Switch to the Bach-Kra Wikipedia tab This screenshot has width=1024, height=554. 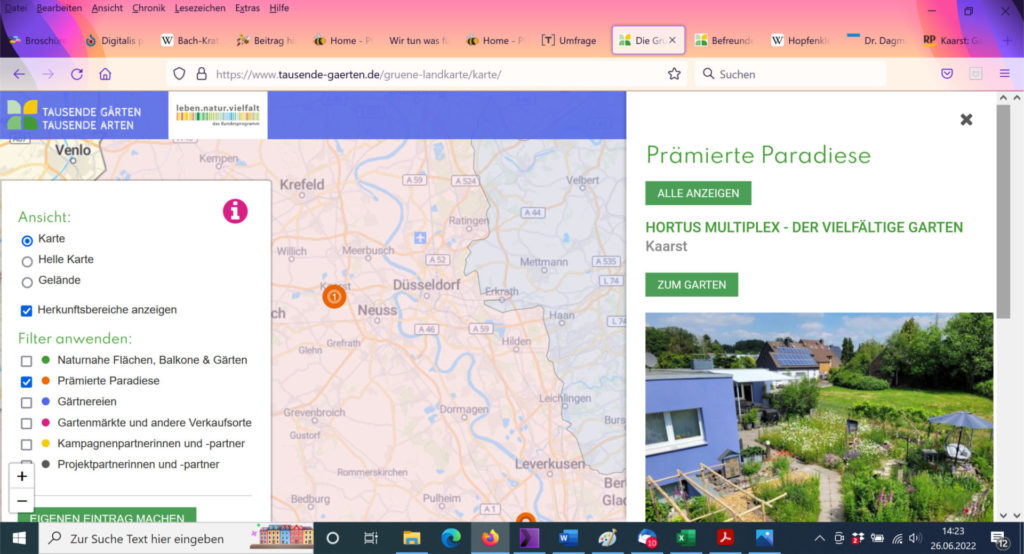(190, 40)
